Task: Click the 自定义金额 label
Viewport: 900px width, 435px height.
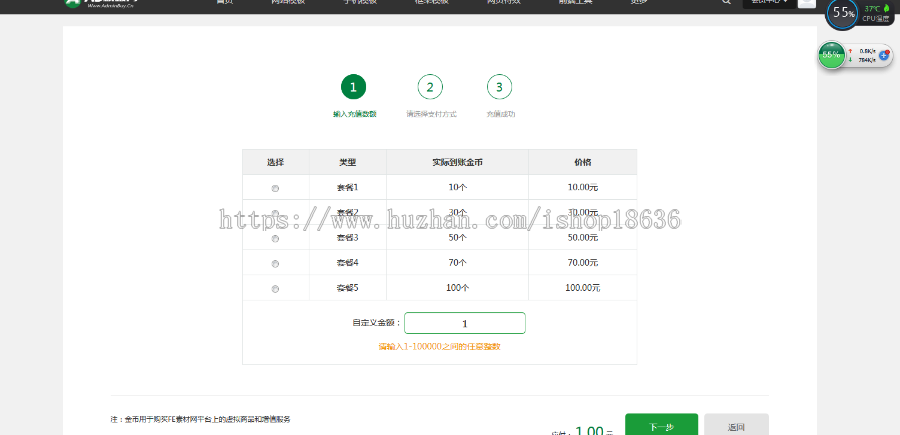Action: tap(377, 323)
